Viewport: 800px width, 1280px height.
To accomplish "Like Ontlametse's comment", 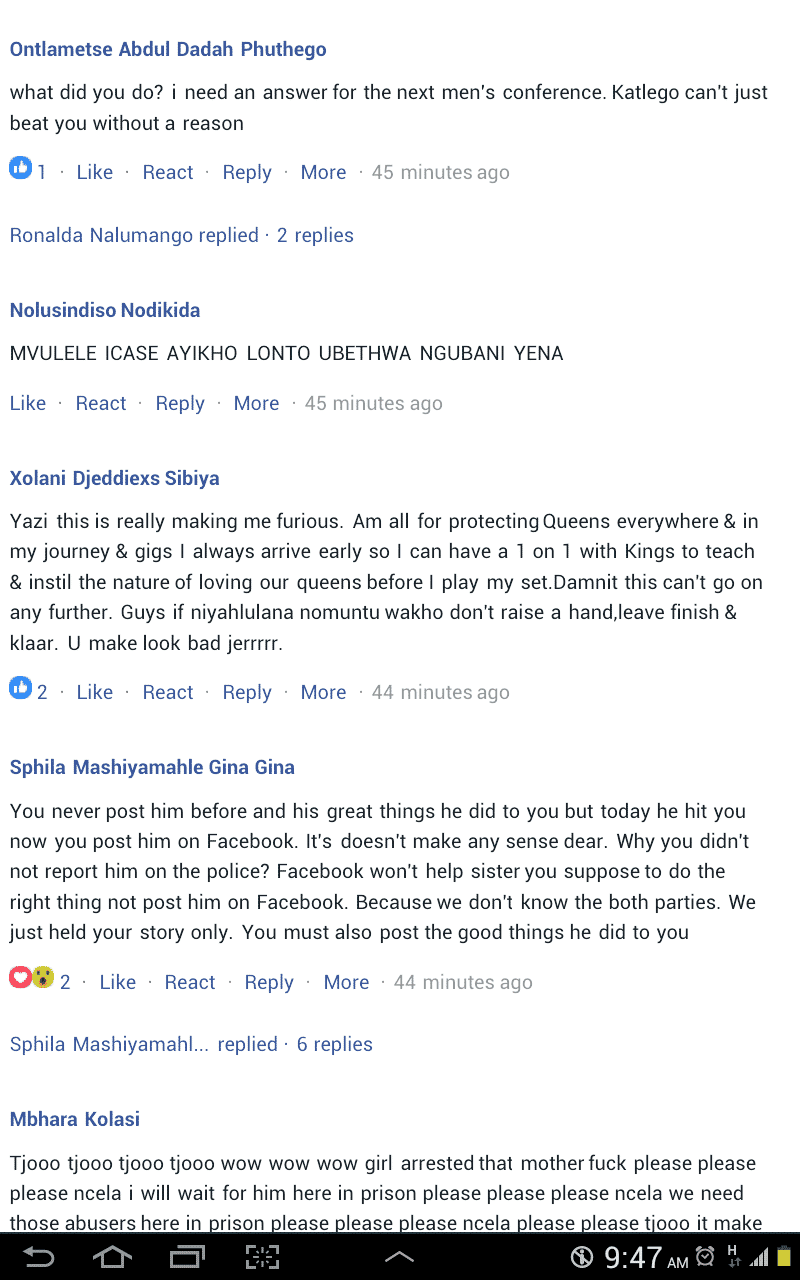I will 94,172.
